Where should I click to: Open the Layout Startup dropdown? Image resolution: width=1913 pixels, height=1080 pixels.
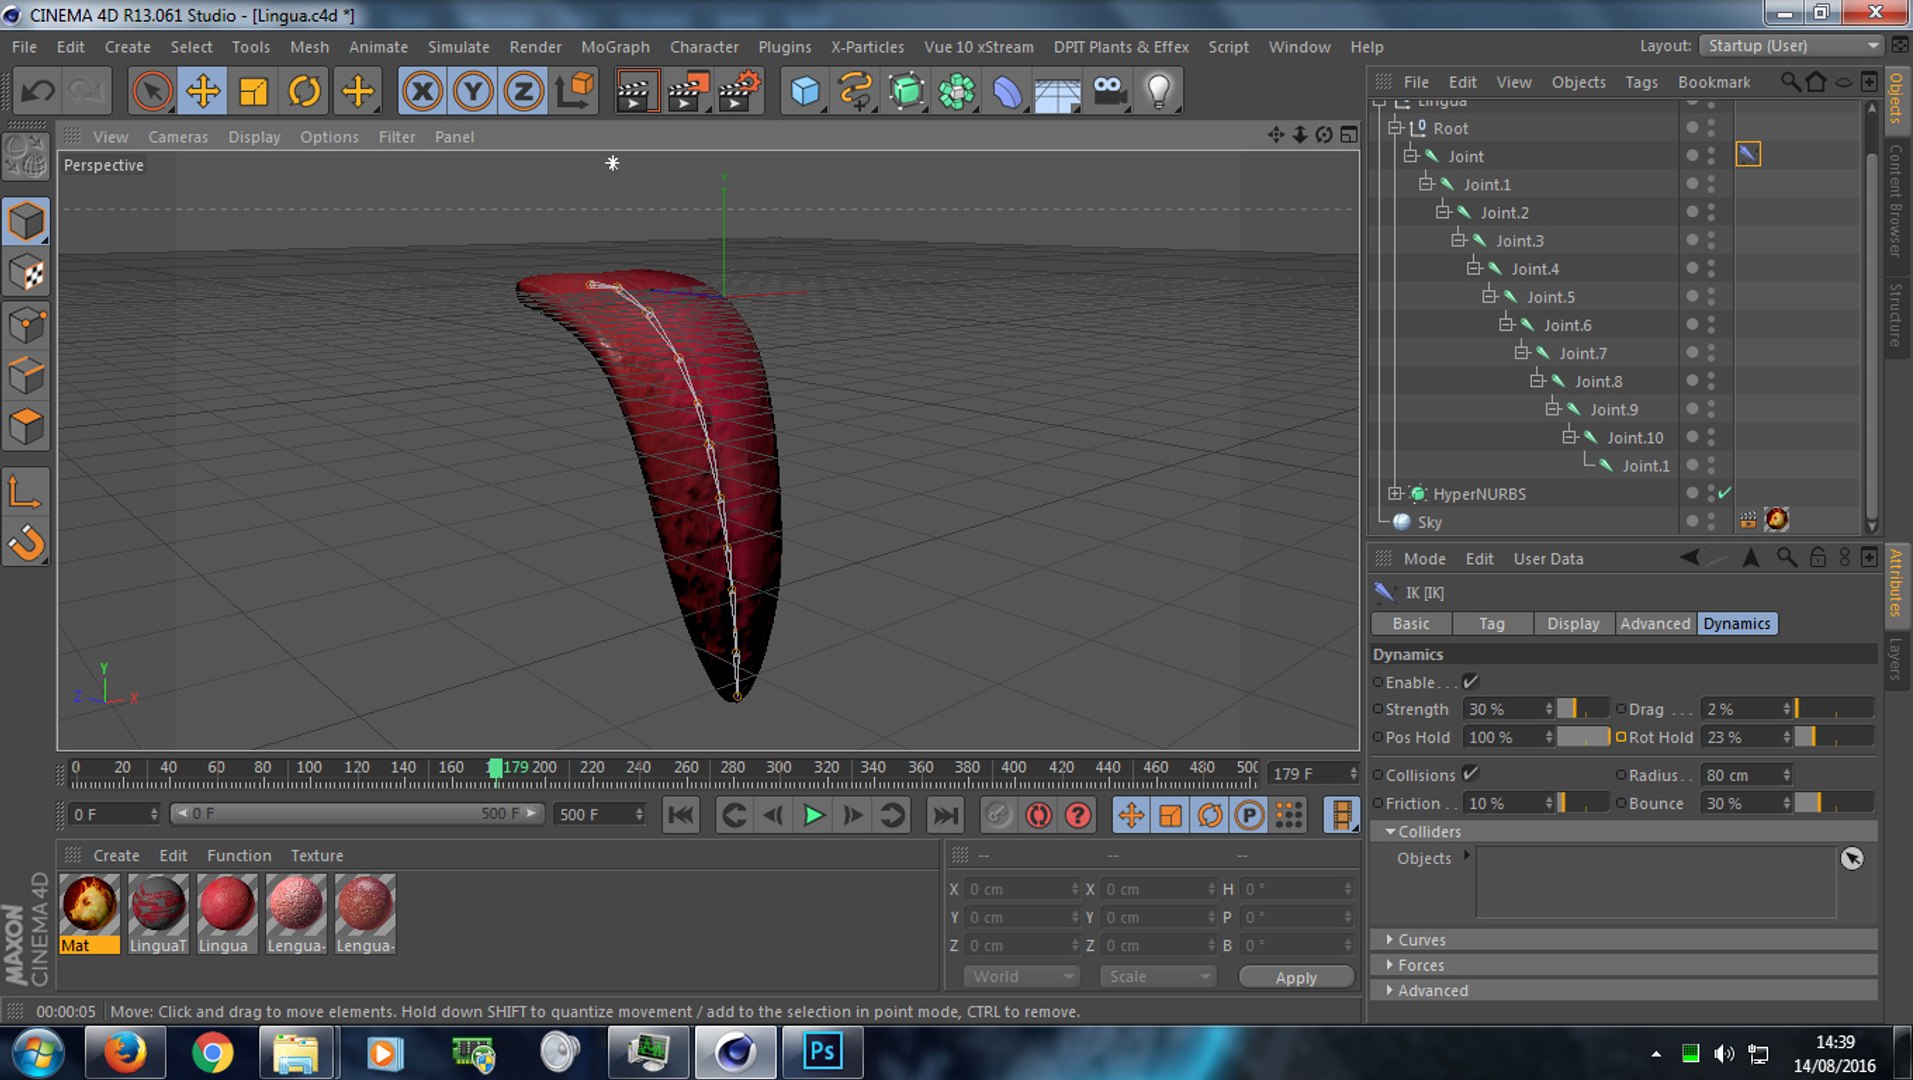pyautogui.click(x=1792, y=46)
